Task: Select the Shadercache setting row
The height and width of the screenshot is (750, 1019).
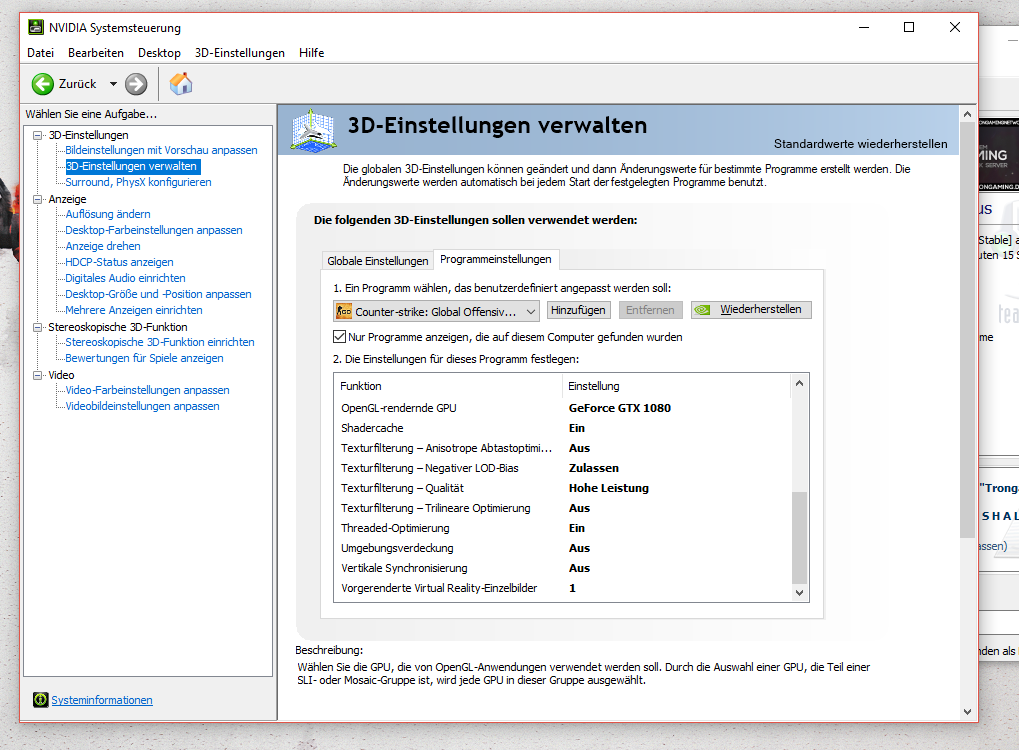Action: (x=563, y=428)
